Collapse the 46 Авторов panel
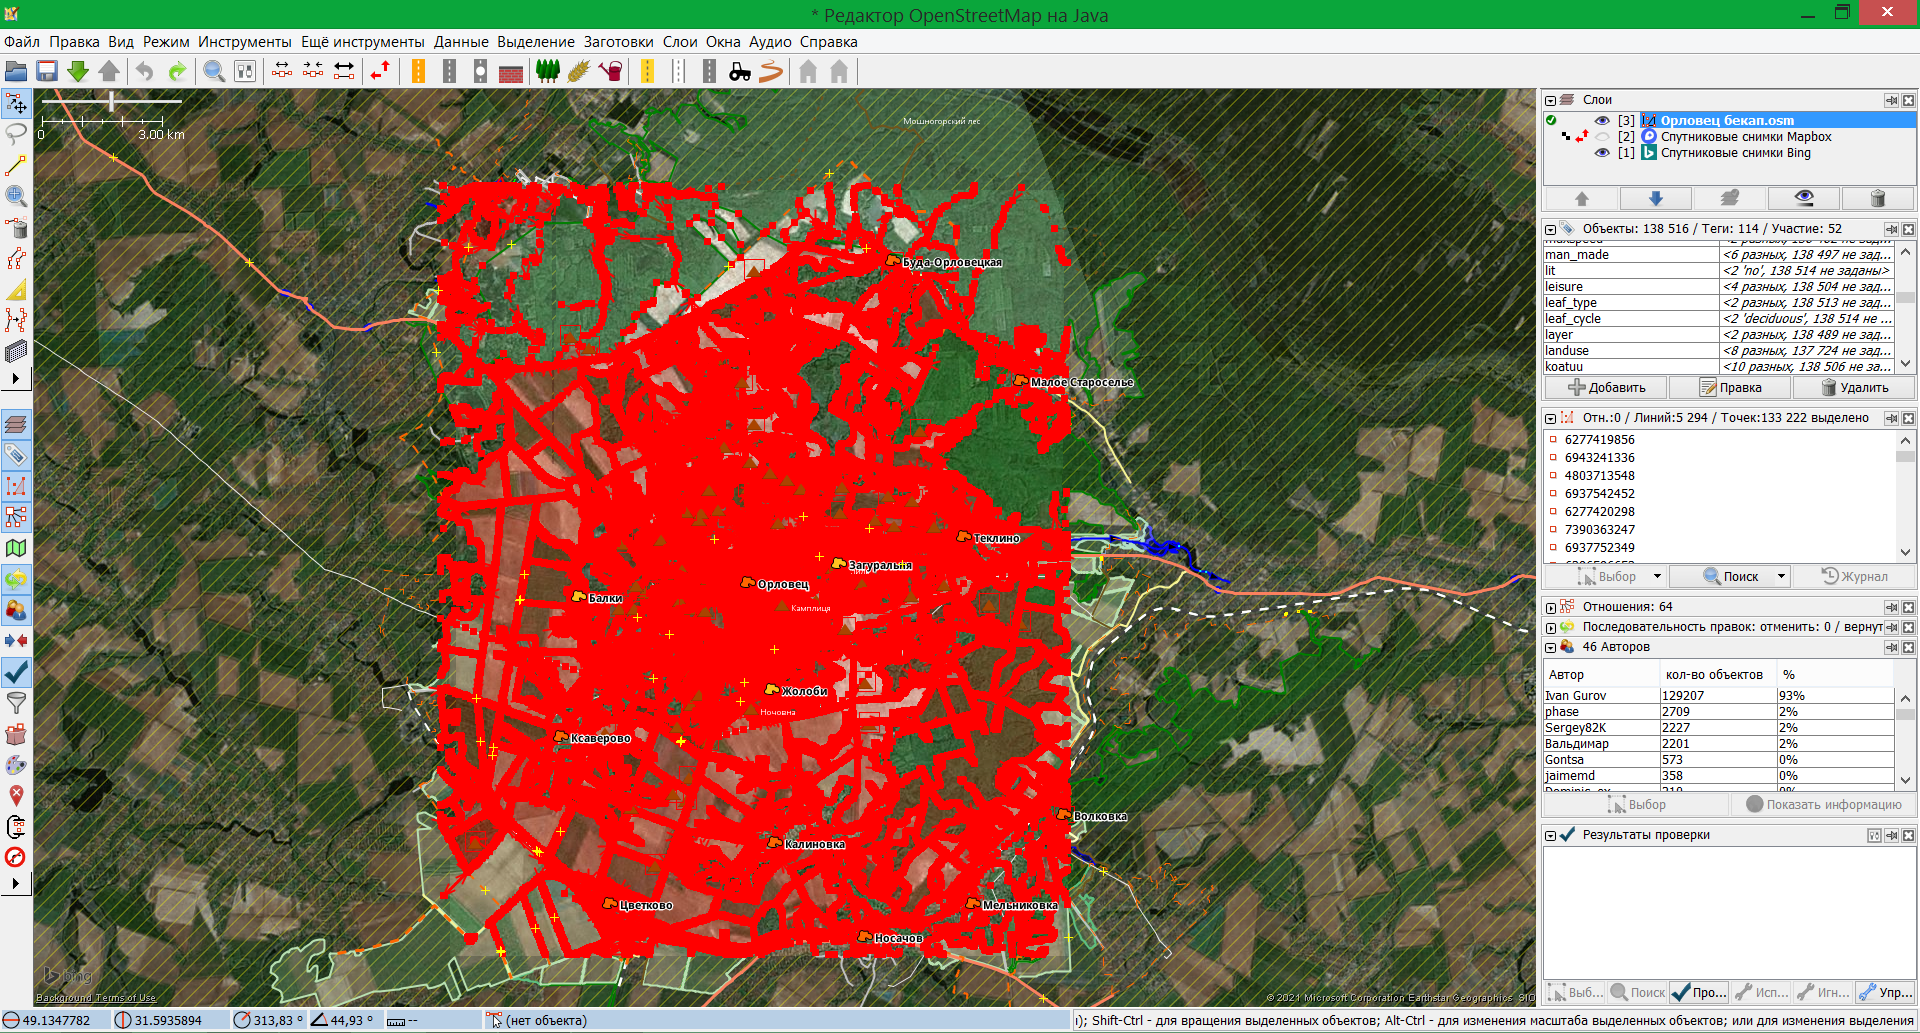 [1550, 648]
